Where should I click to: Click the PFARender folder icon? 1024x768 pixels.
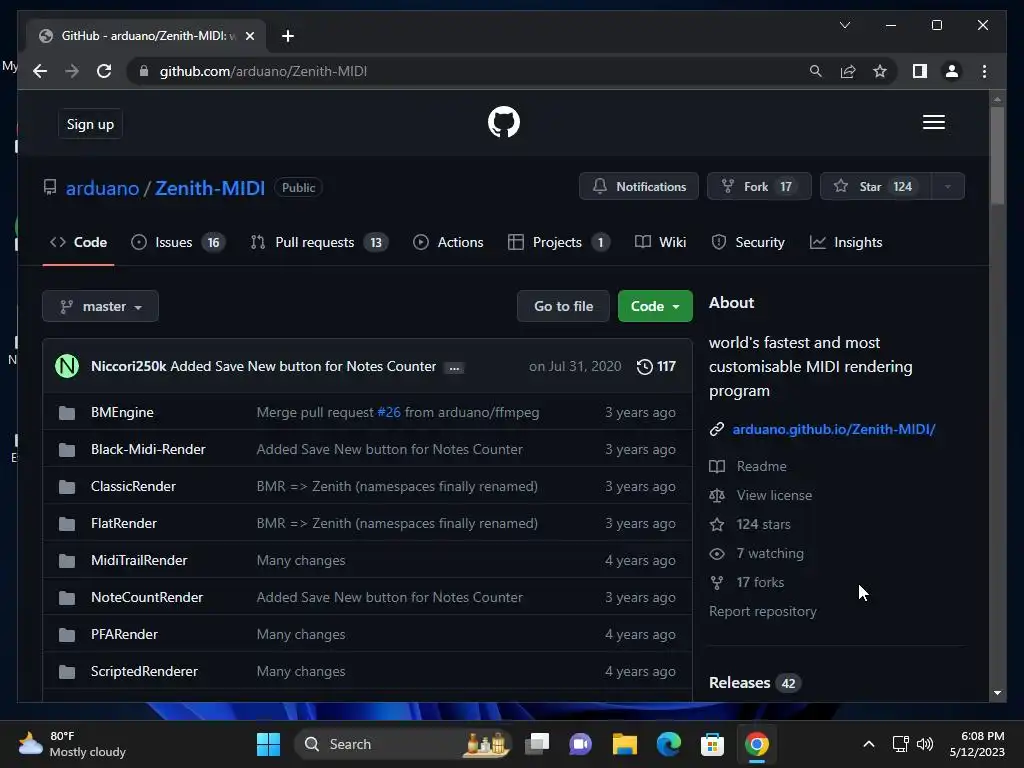(67, 635)
